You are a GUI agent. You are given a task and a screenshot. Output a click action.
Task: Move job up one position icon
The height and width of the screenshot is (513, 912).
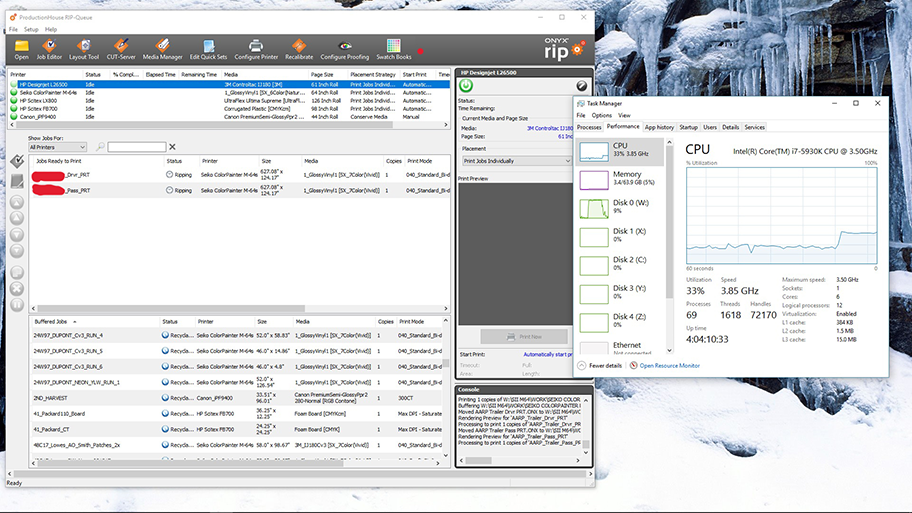pyautogui.click(x=17, y=218)
